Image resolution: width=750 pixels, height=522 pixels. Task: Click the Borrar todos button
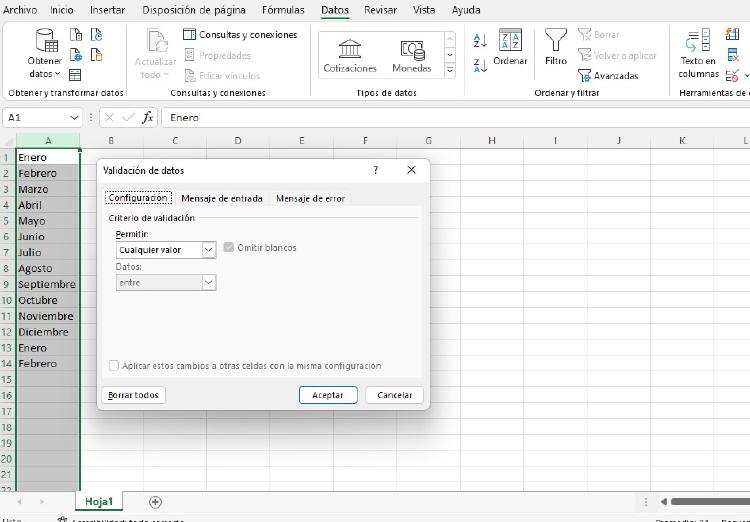[x=133, y=395]
